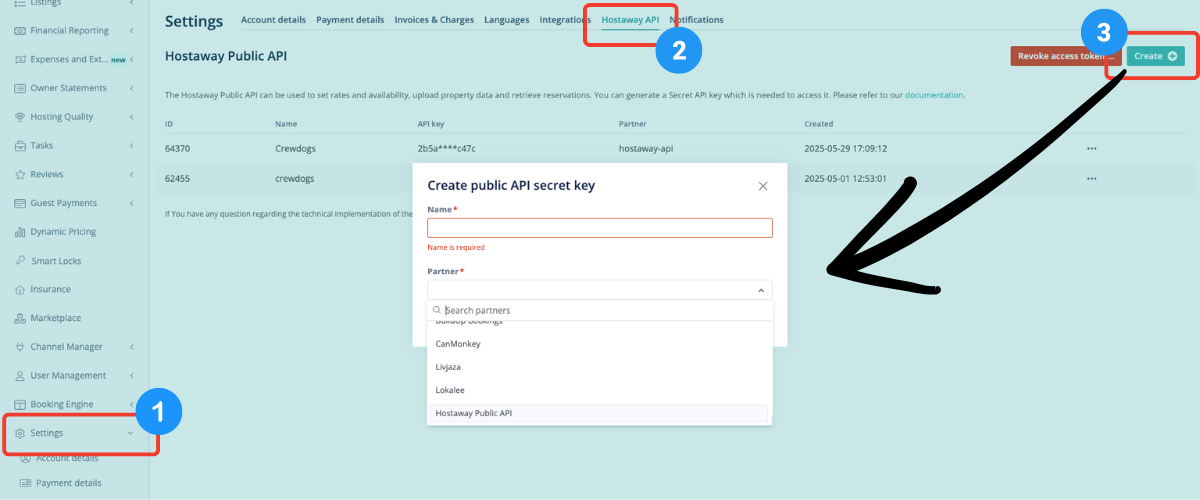Click the magnifier icon in Search partners
This screenshot has height=500, width=1200.
coord(438,310)
